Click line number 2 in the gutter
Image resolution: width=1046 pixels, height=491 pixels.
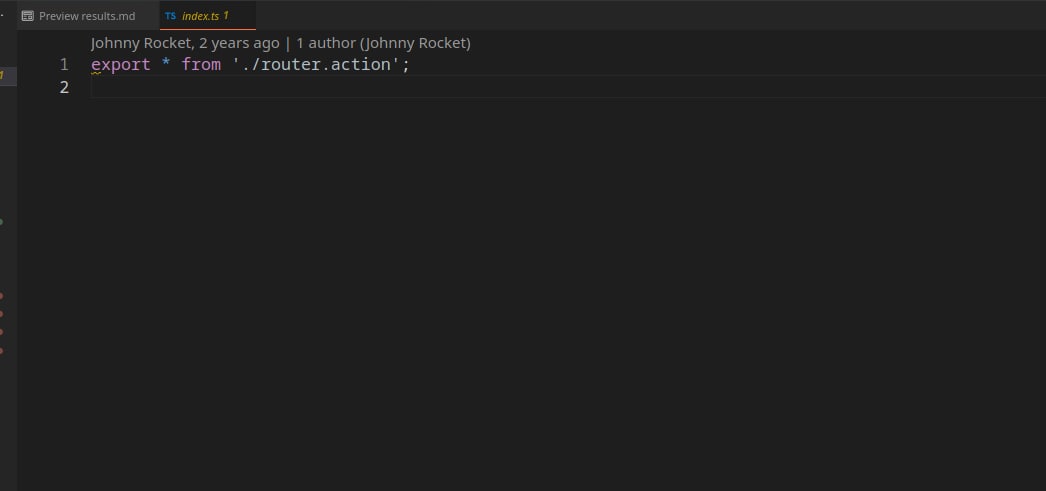[x=64, y=87]
